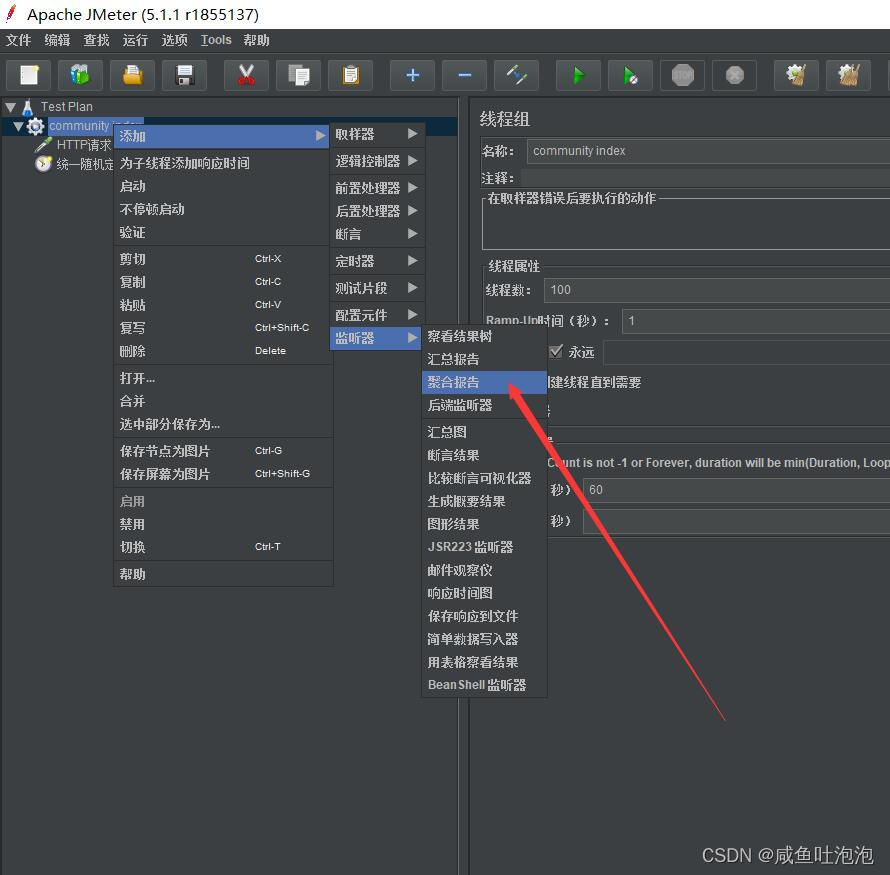
Task: Select 察看结果树 listener
Action: (x=484, y=336)
